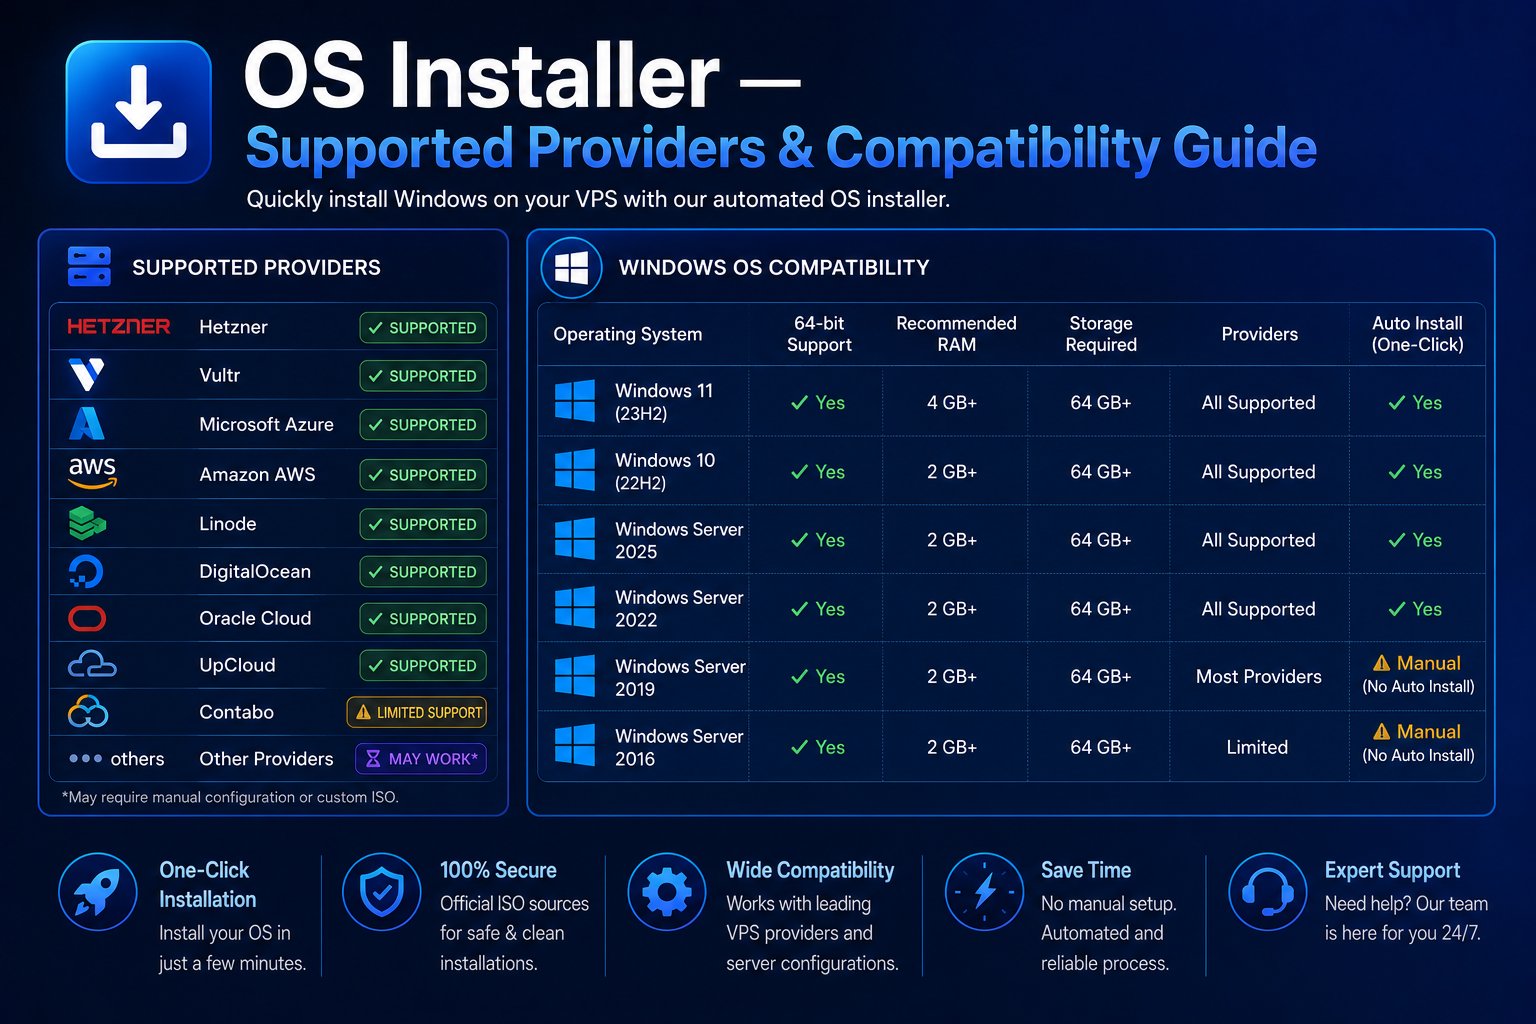Click the Microsoft Azure provider name
This screenshot has height=1024, width=1536.
267,424
